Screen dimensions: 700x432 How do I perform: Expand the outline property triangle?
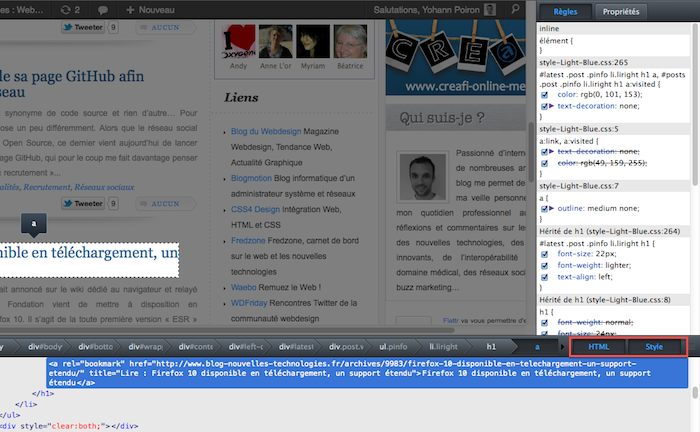coord(552,208)
